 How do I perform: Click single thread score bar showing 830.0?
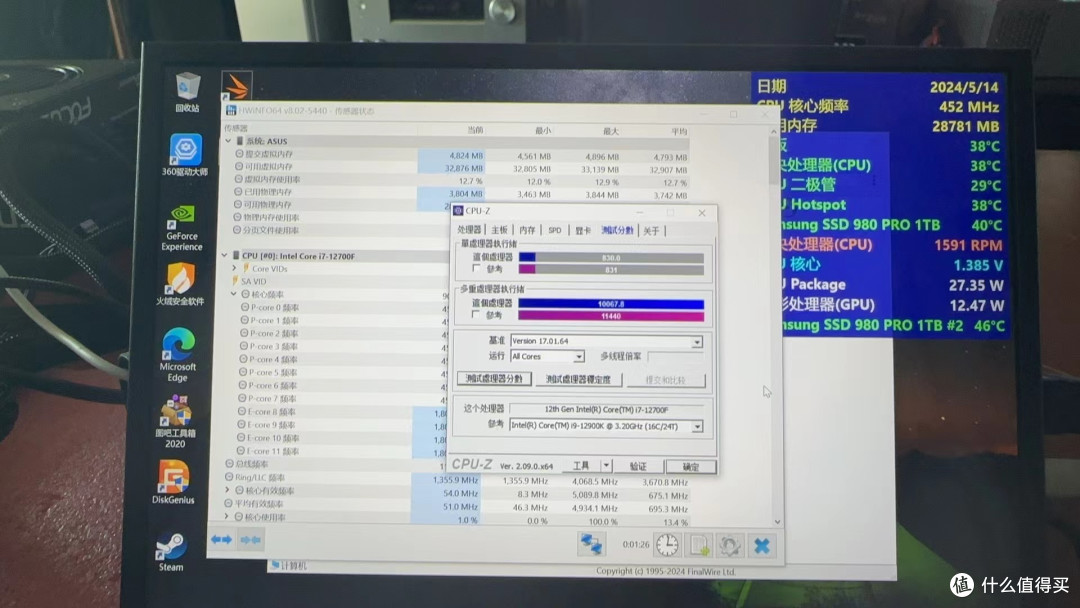point(612,258)
